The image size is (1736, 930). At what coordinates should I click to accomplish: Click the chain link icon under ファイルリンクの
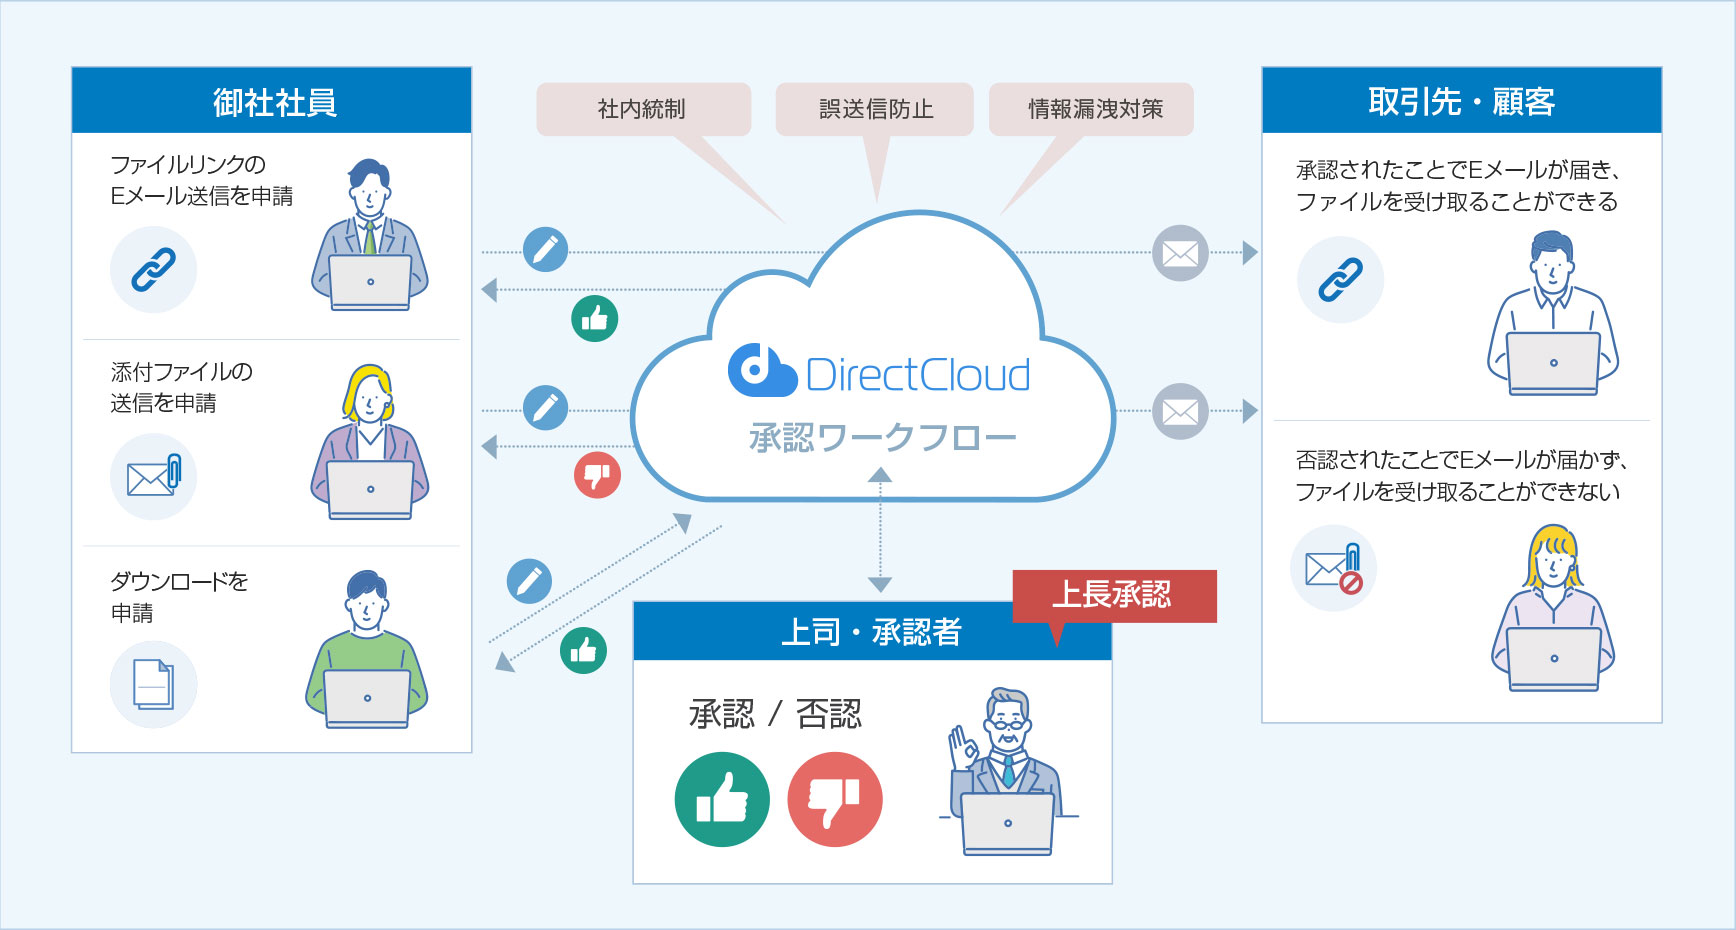(153, 270)
